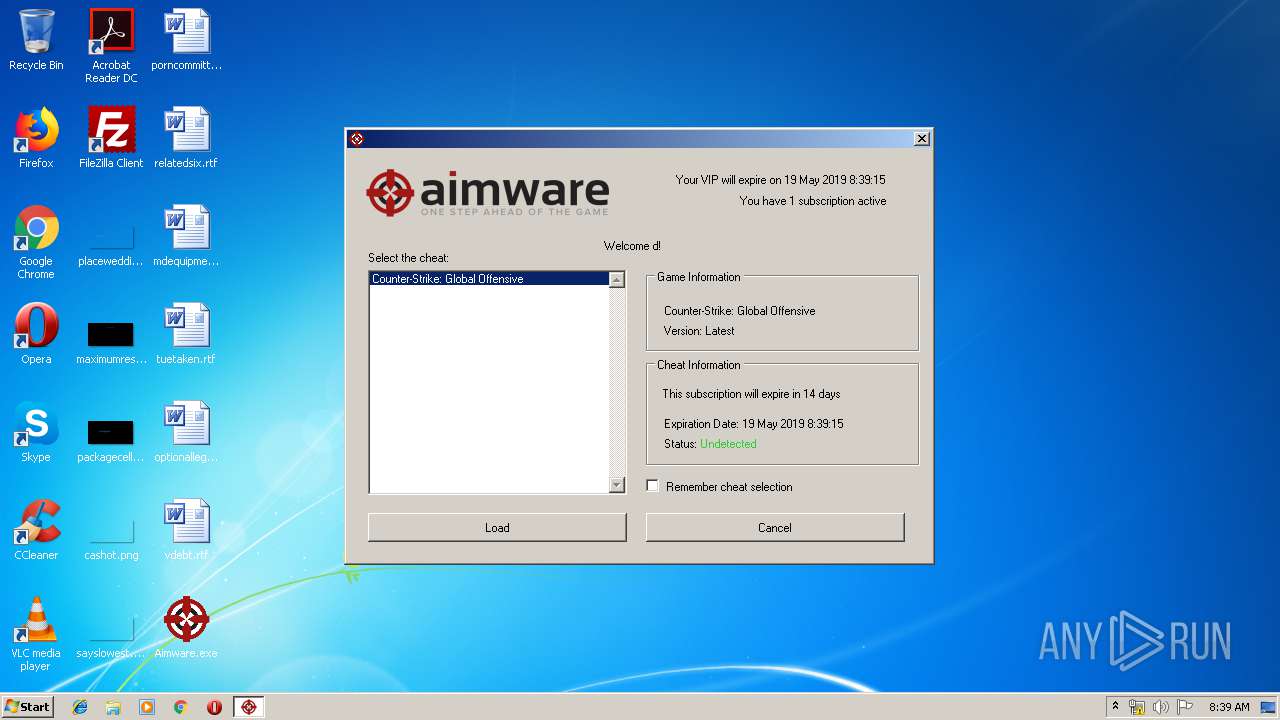
Task: Select the packagecell... file icon
Action: pos(111,439)
